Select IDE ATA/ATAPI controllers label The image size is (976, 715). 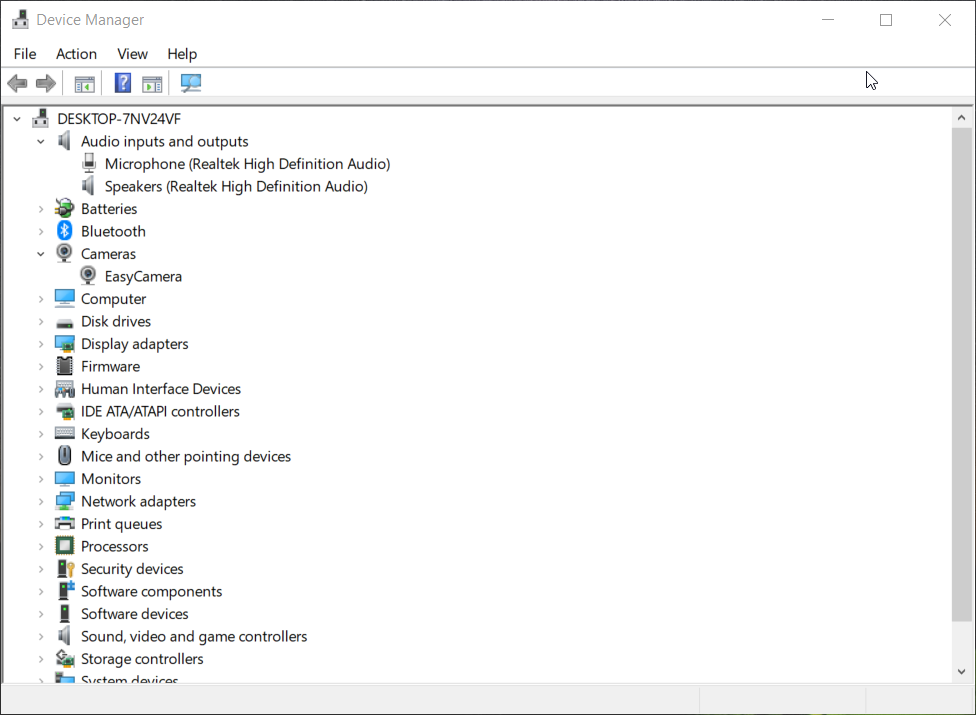(160, 411)
